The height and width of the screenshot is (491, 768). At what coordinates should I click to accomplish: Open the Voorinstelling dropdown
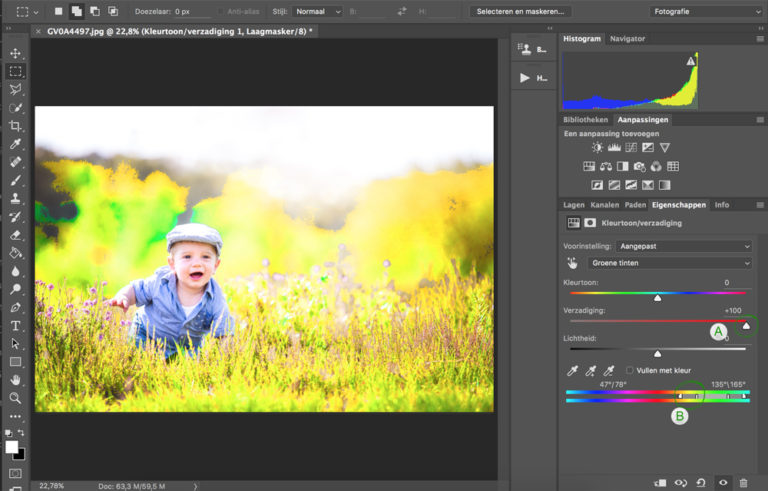click(685, 246)
